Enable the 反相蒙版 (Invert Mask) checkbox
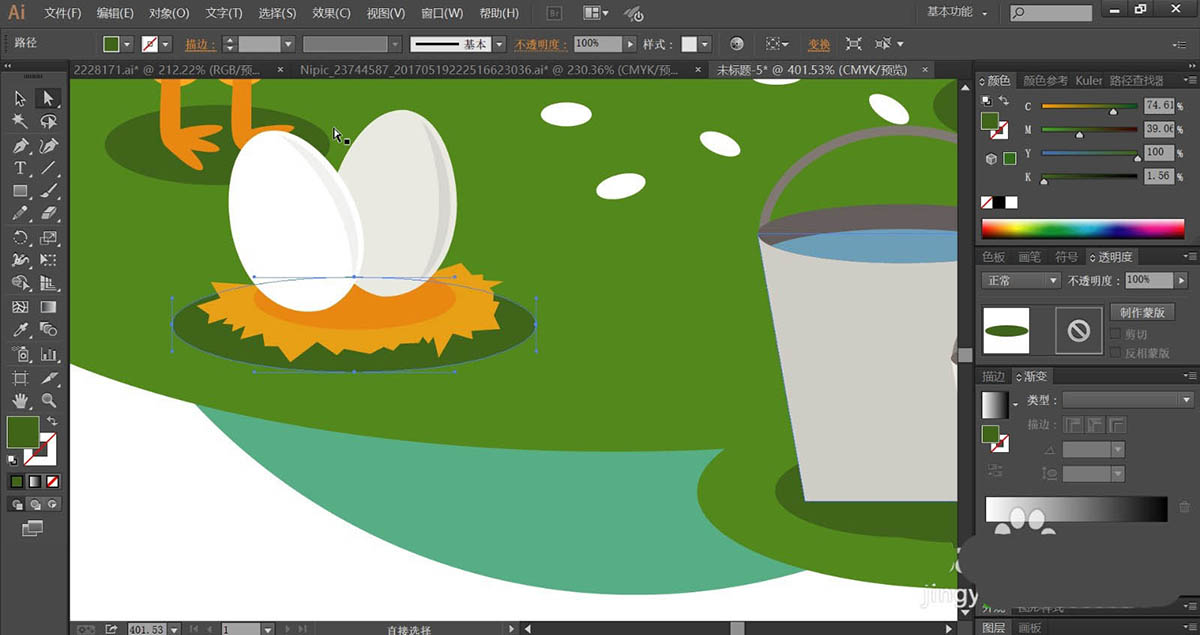 (1117, 353)
